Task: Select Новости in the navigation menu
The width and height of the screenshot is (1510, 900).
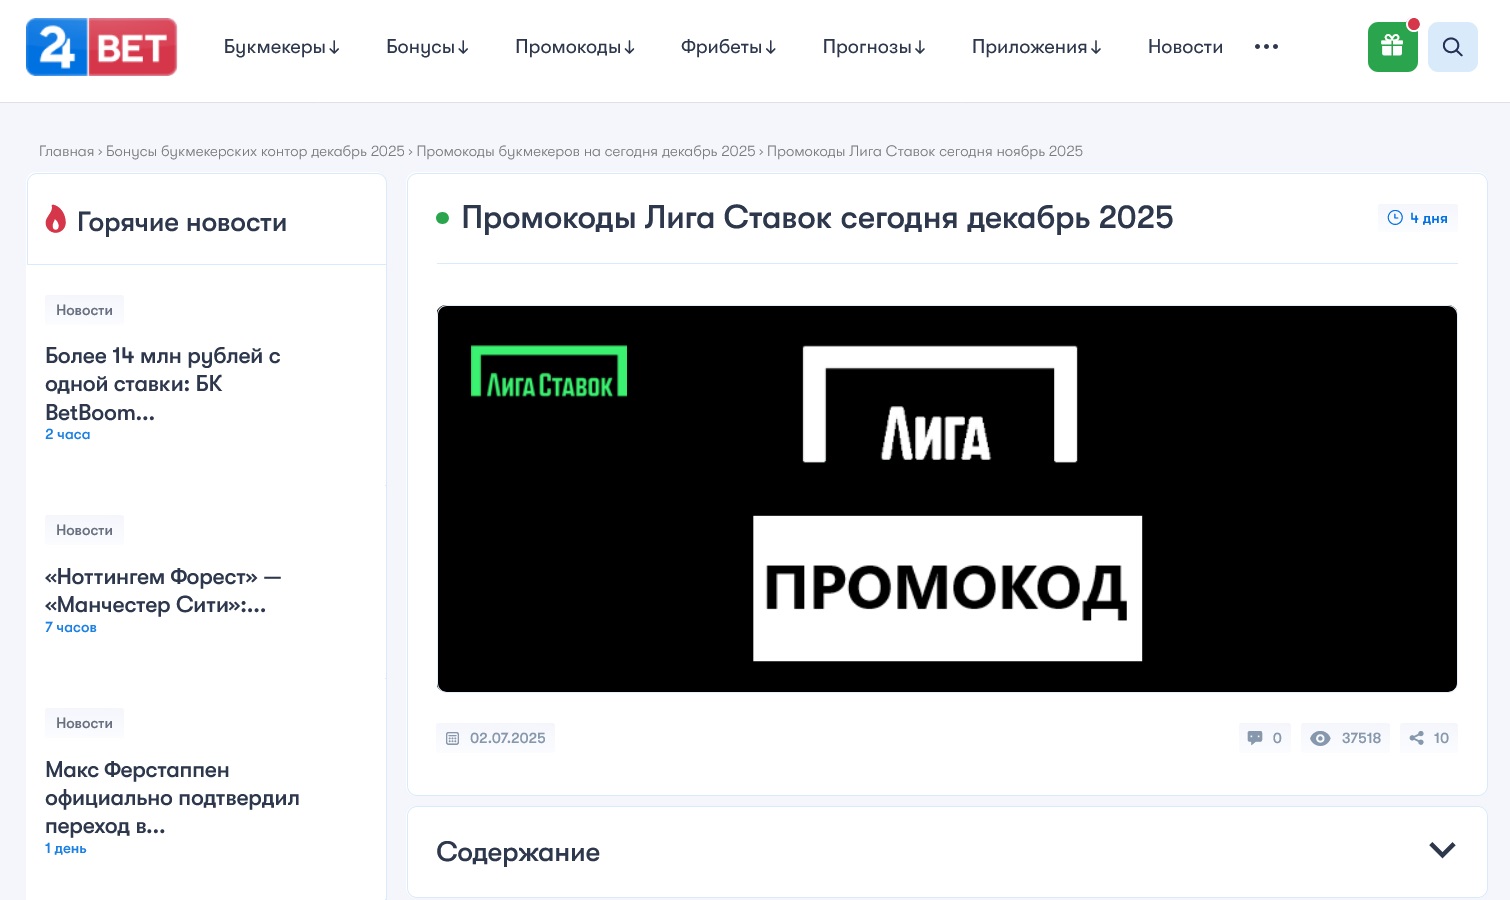Action: tap(1185, 47)
